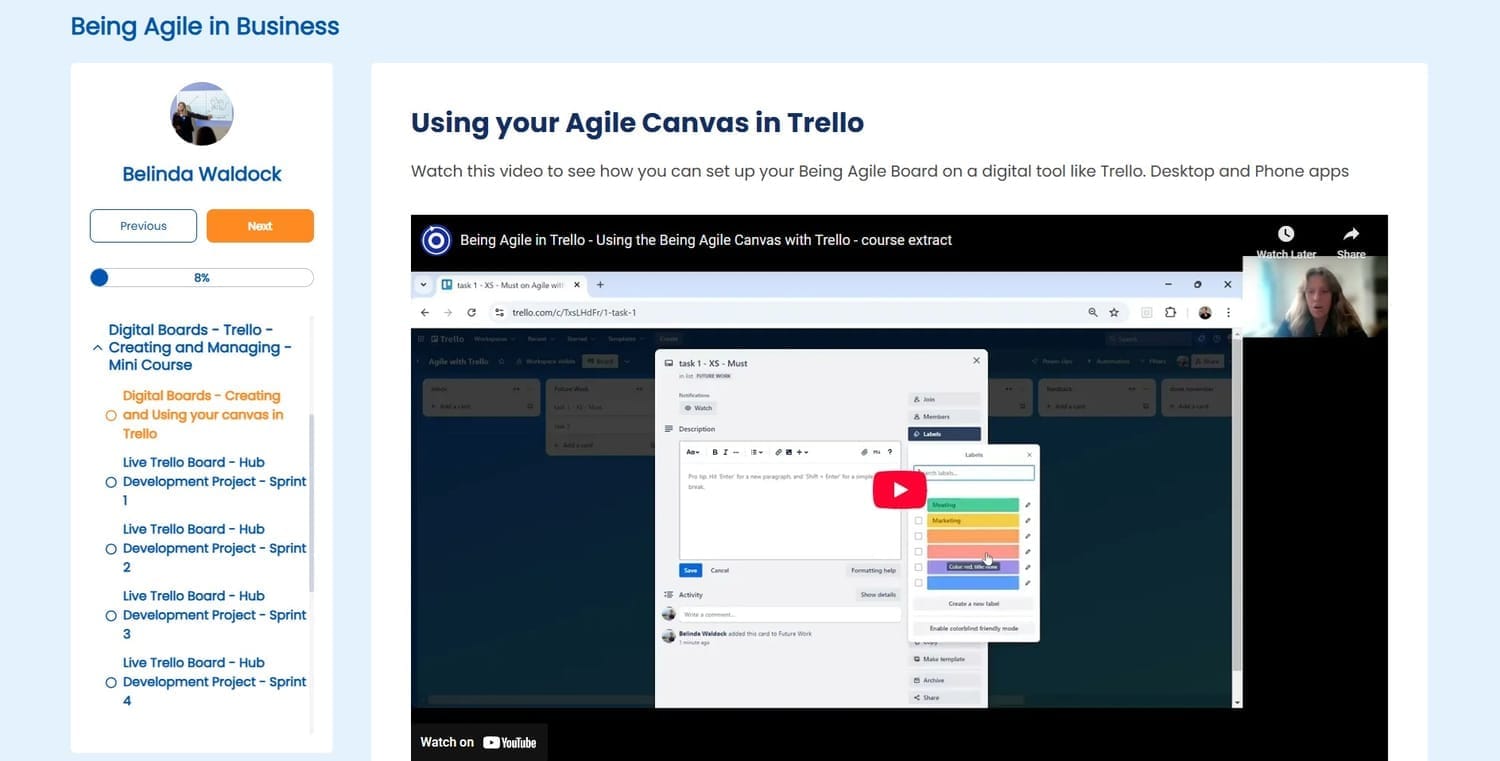Click completion circle beside Sprint 2 lesson
Screen dimensions: 1500x761
111,549
